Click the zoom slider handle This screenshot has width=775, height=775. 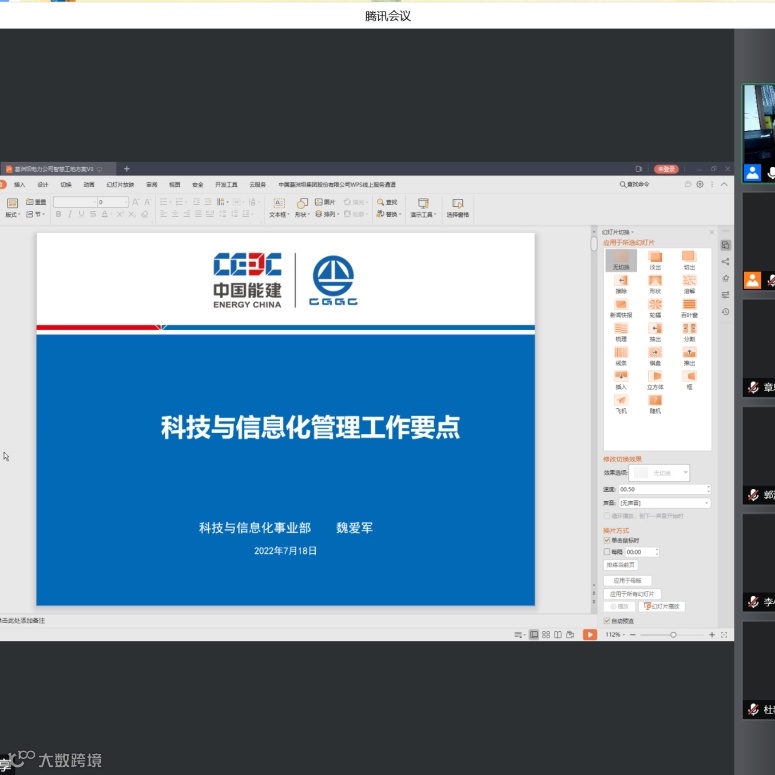[673, 635]
